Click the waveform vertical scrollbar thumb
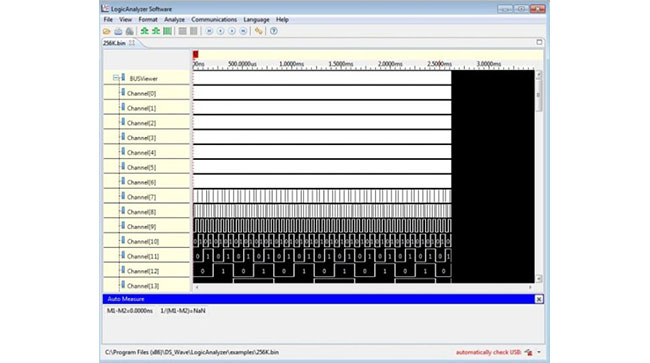The height and width of the screenshot is (363, 650). pos(539,95)
